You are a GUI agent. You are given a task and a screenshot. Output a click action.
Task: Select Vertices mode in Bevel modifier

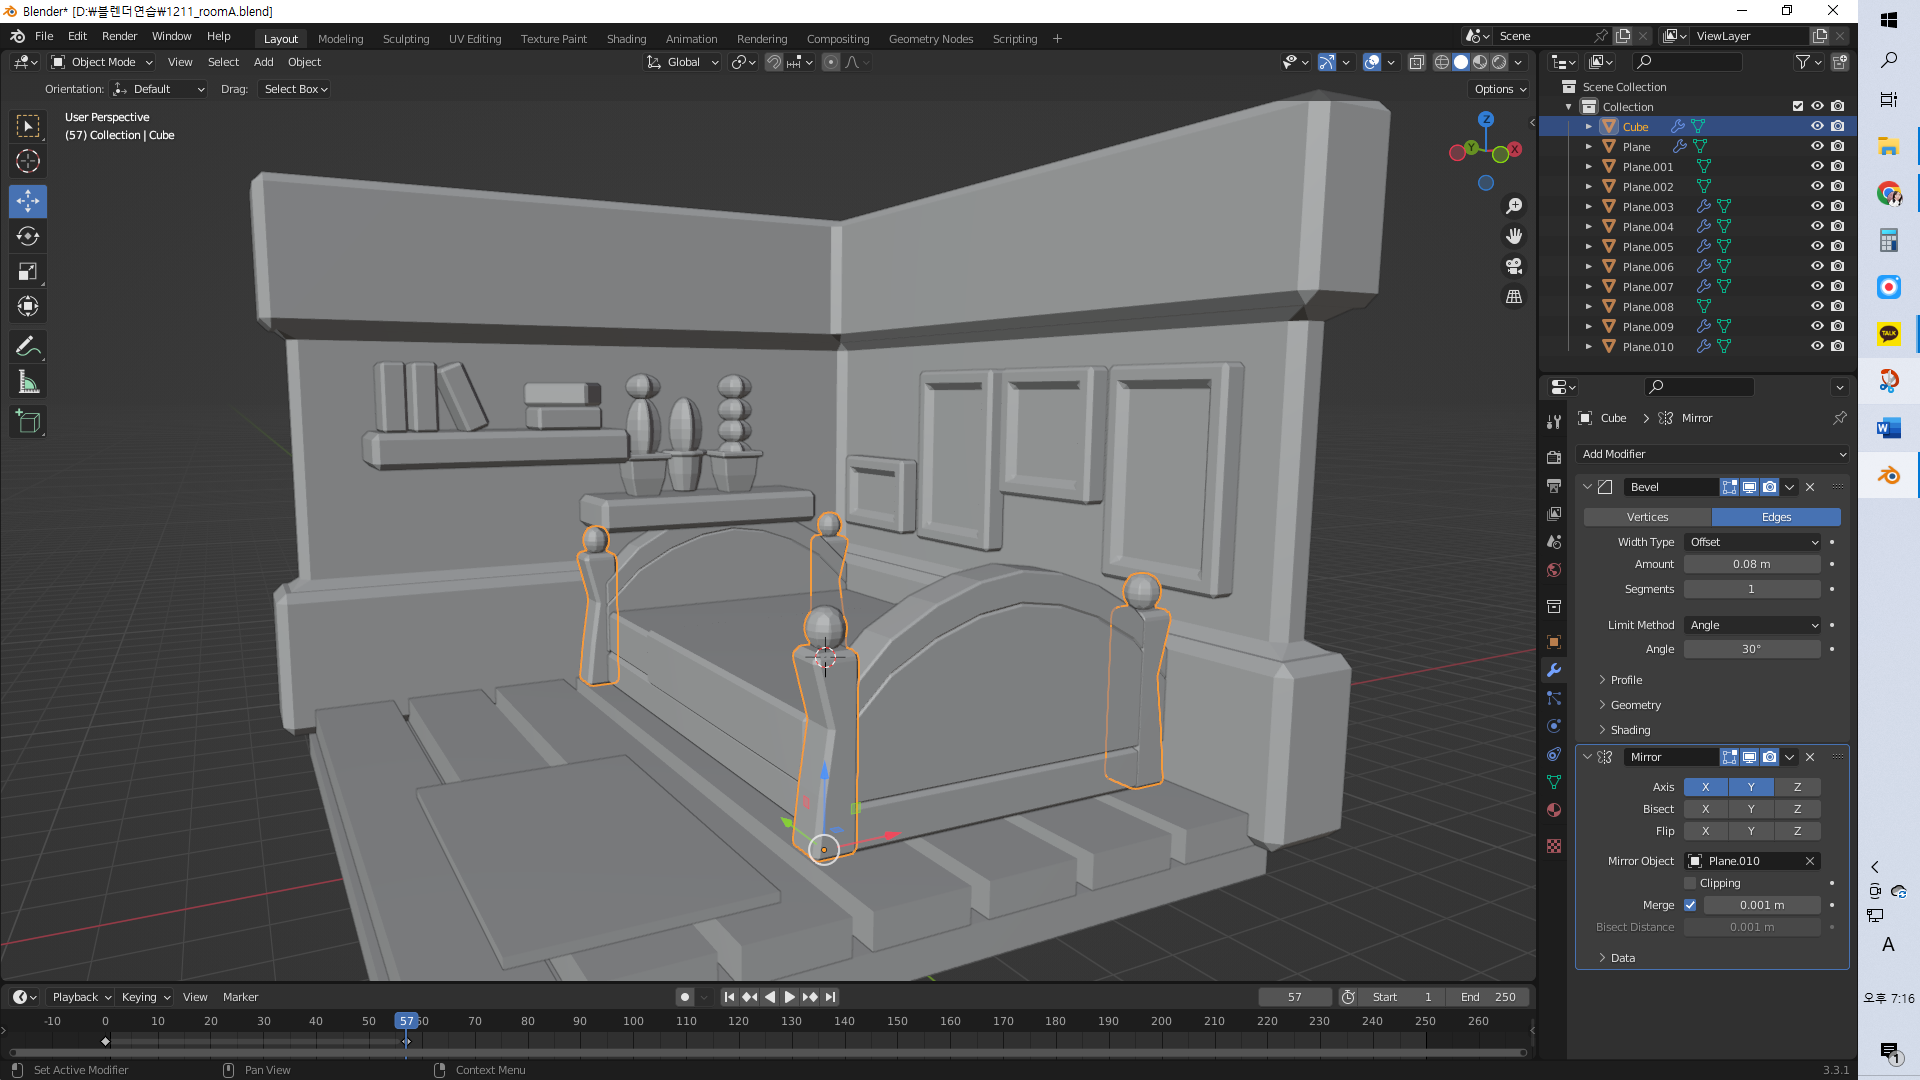pyautogui.click(x=1647, y=517)
